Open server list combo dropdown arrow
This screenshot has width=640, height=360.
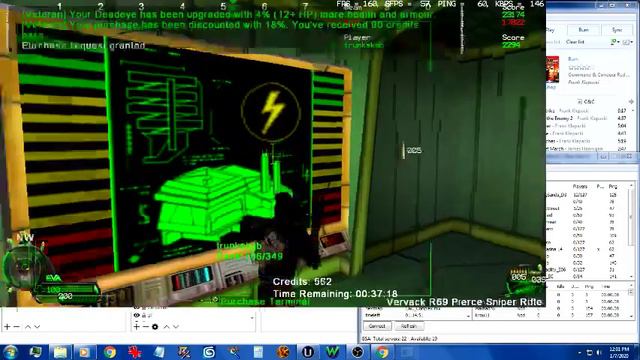(468, 316)
